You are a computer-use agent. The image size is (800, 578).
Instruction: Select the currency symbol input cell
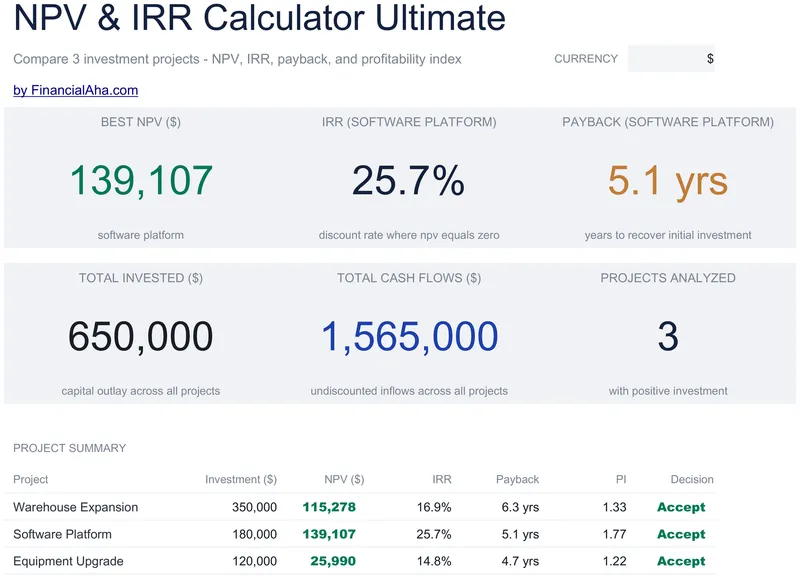[671, 59]
